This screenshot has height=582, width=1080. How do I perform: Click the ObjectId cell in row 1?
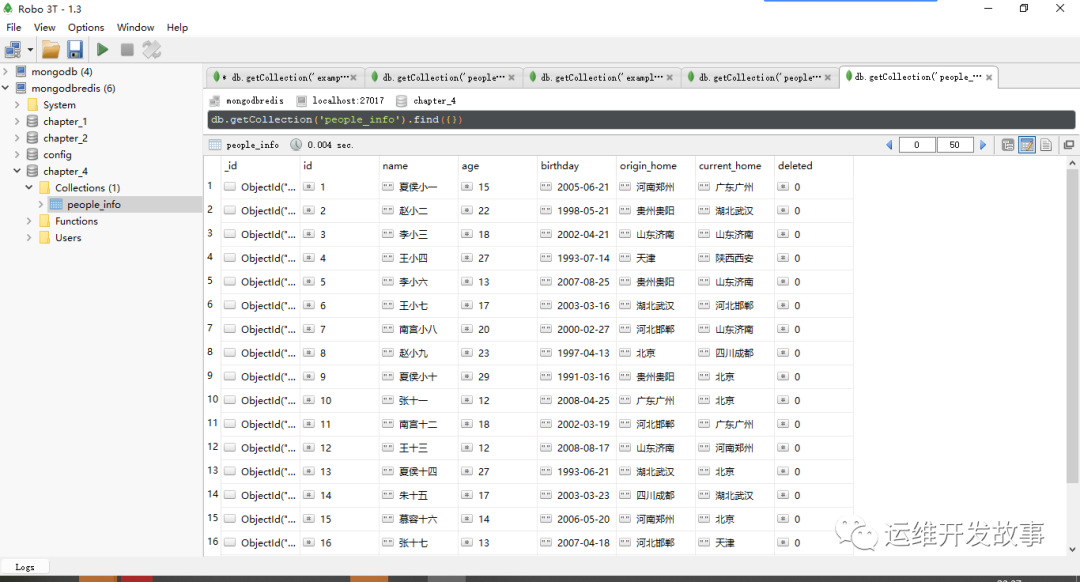(x=260, y=187)
